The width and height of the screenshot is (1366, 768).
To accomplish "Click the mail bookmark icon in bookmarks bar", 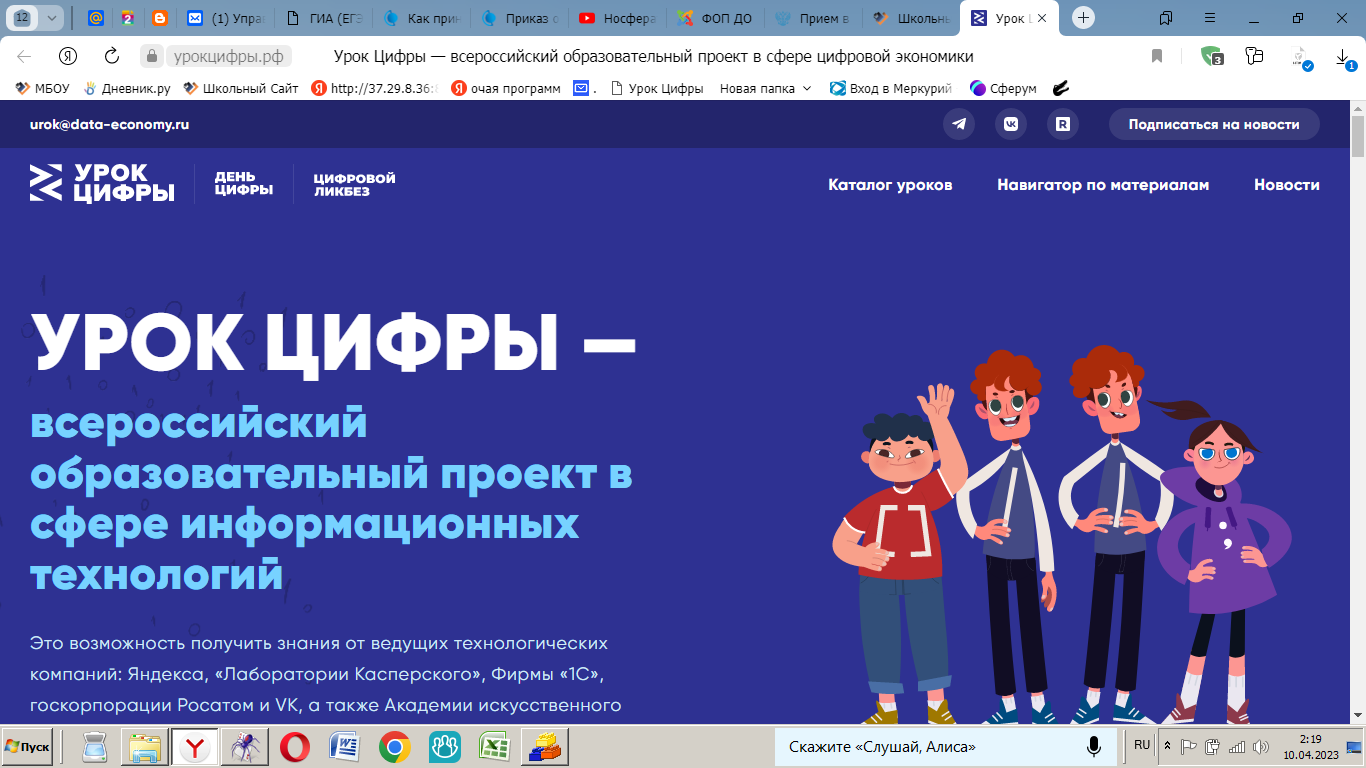I will 581,88.
